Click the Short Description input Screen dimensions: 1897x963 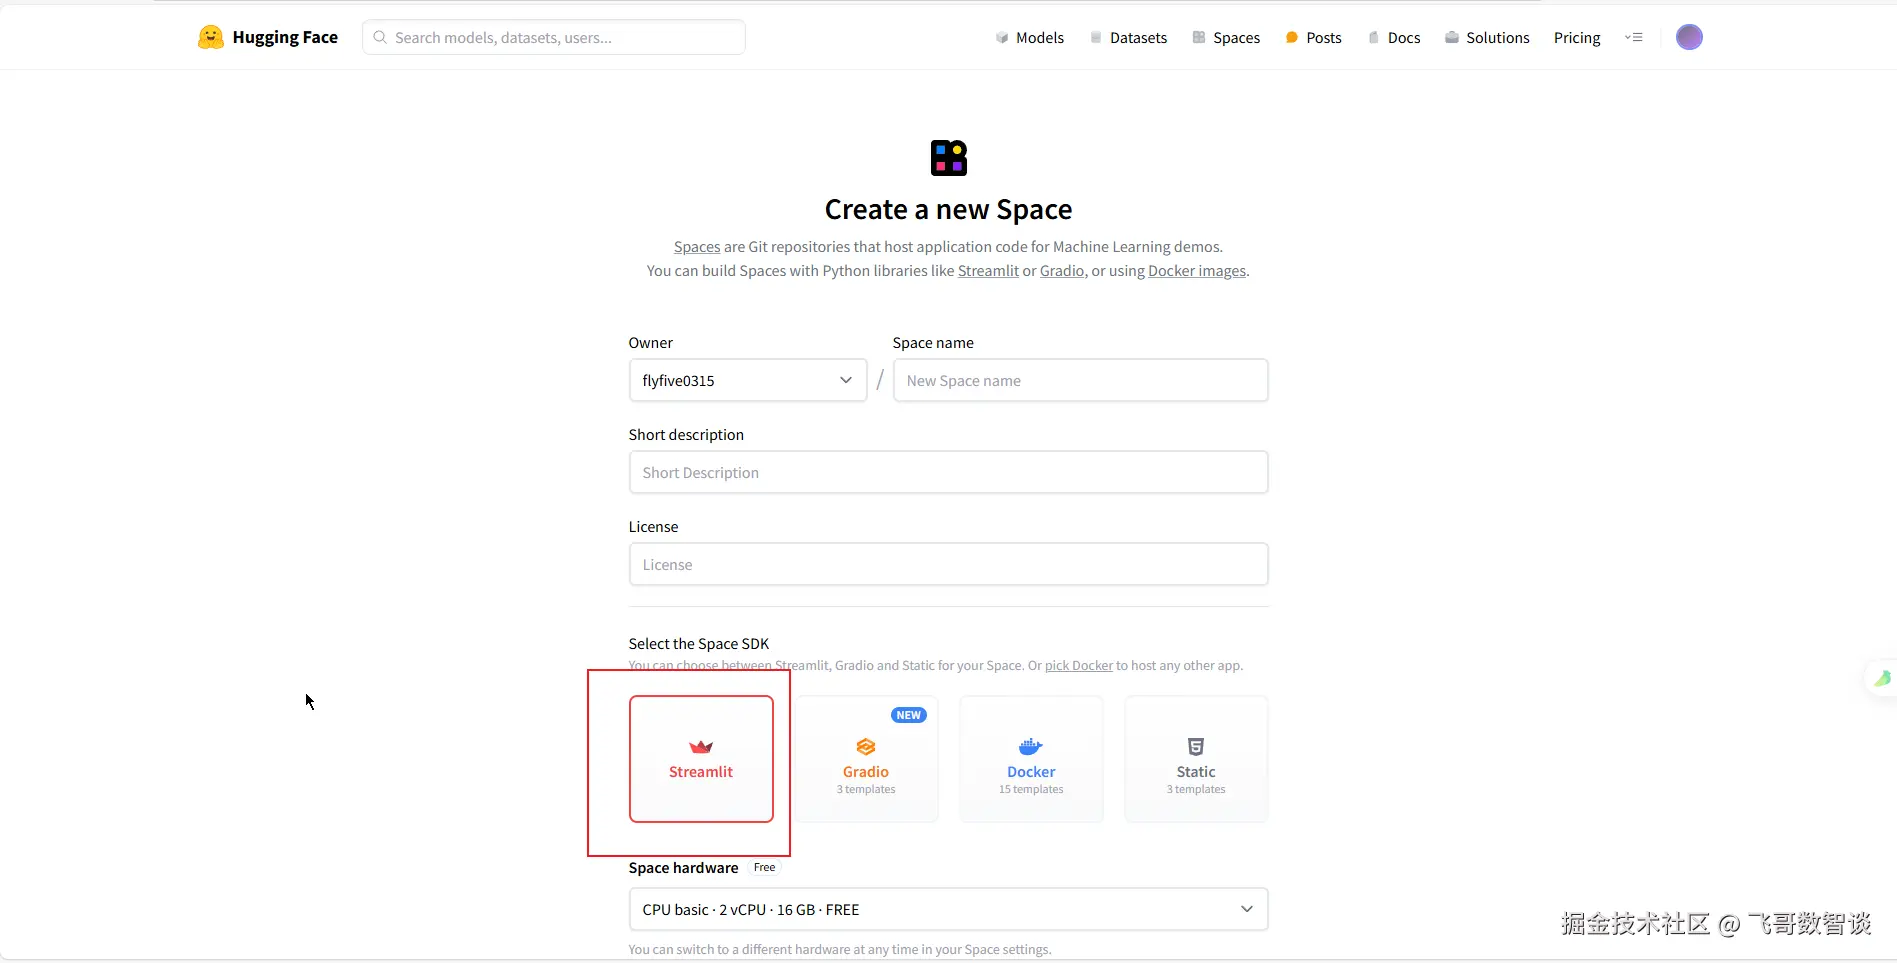948,472
